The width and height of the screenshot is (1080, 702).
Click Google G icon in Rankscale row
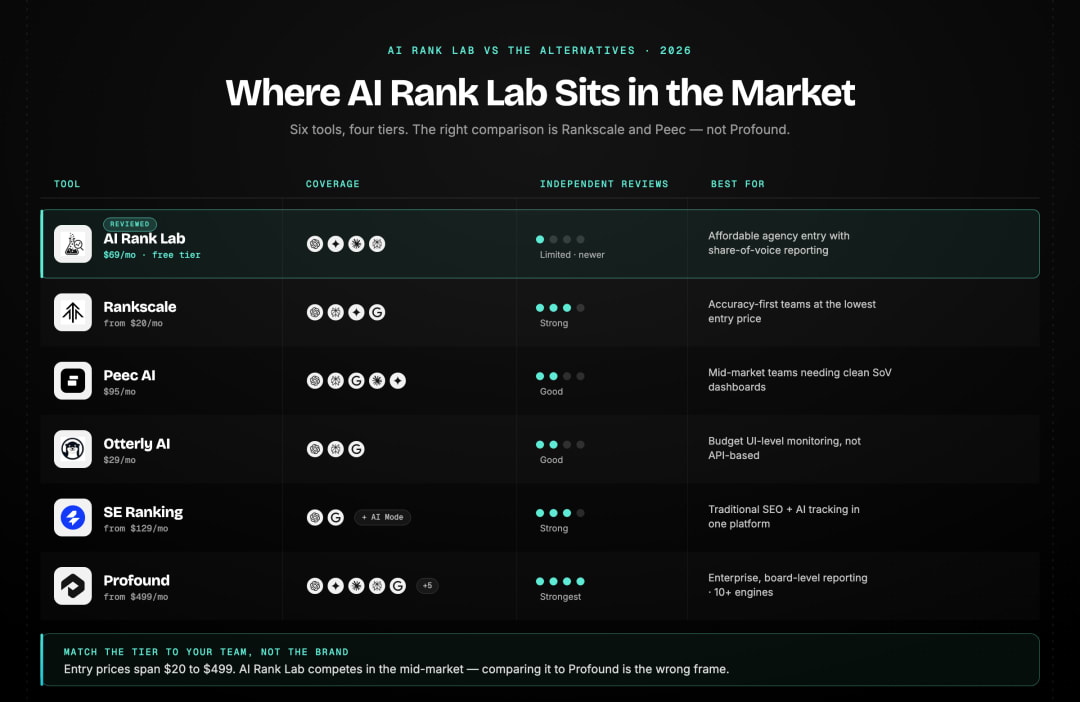coord(377,312)
